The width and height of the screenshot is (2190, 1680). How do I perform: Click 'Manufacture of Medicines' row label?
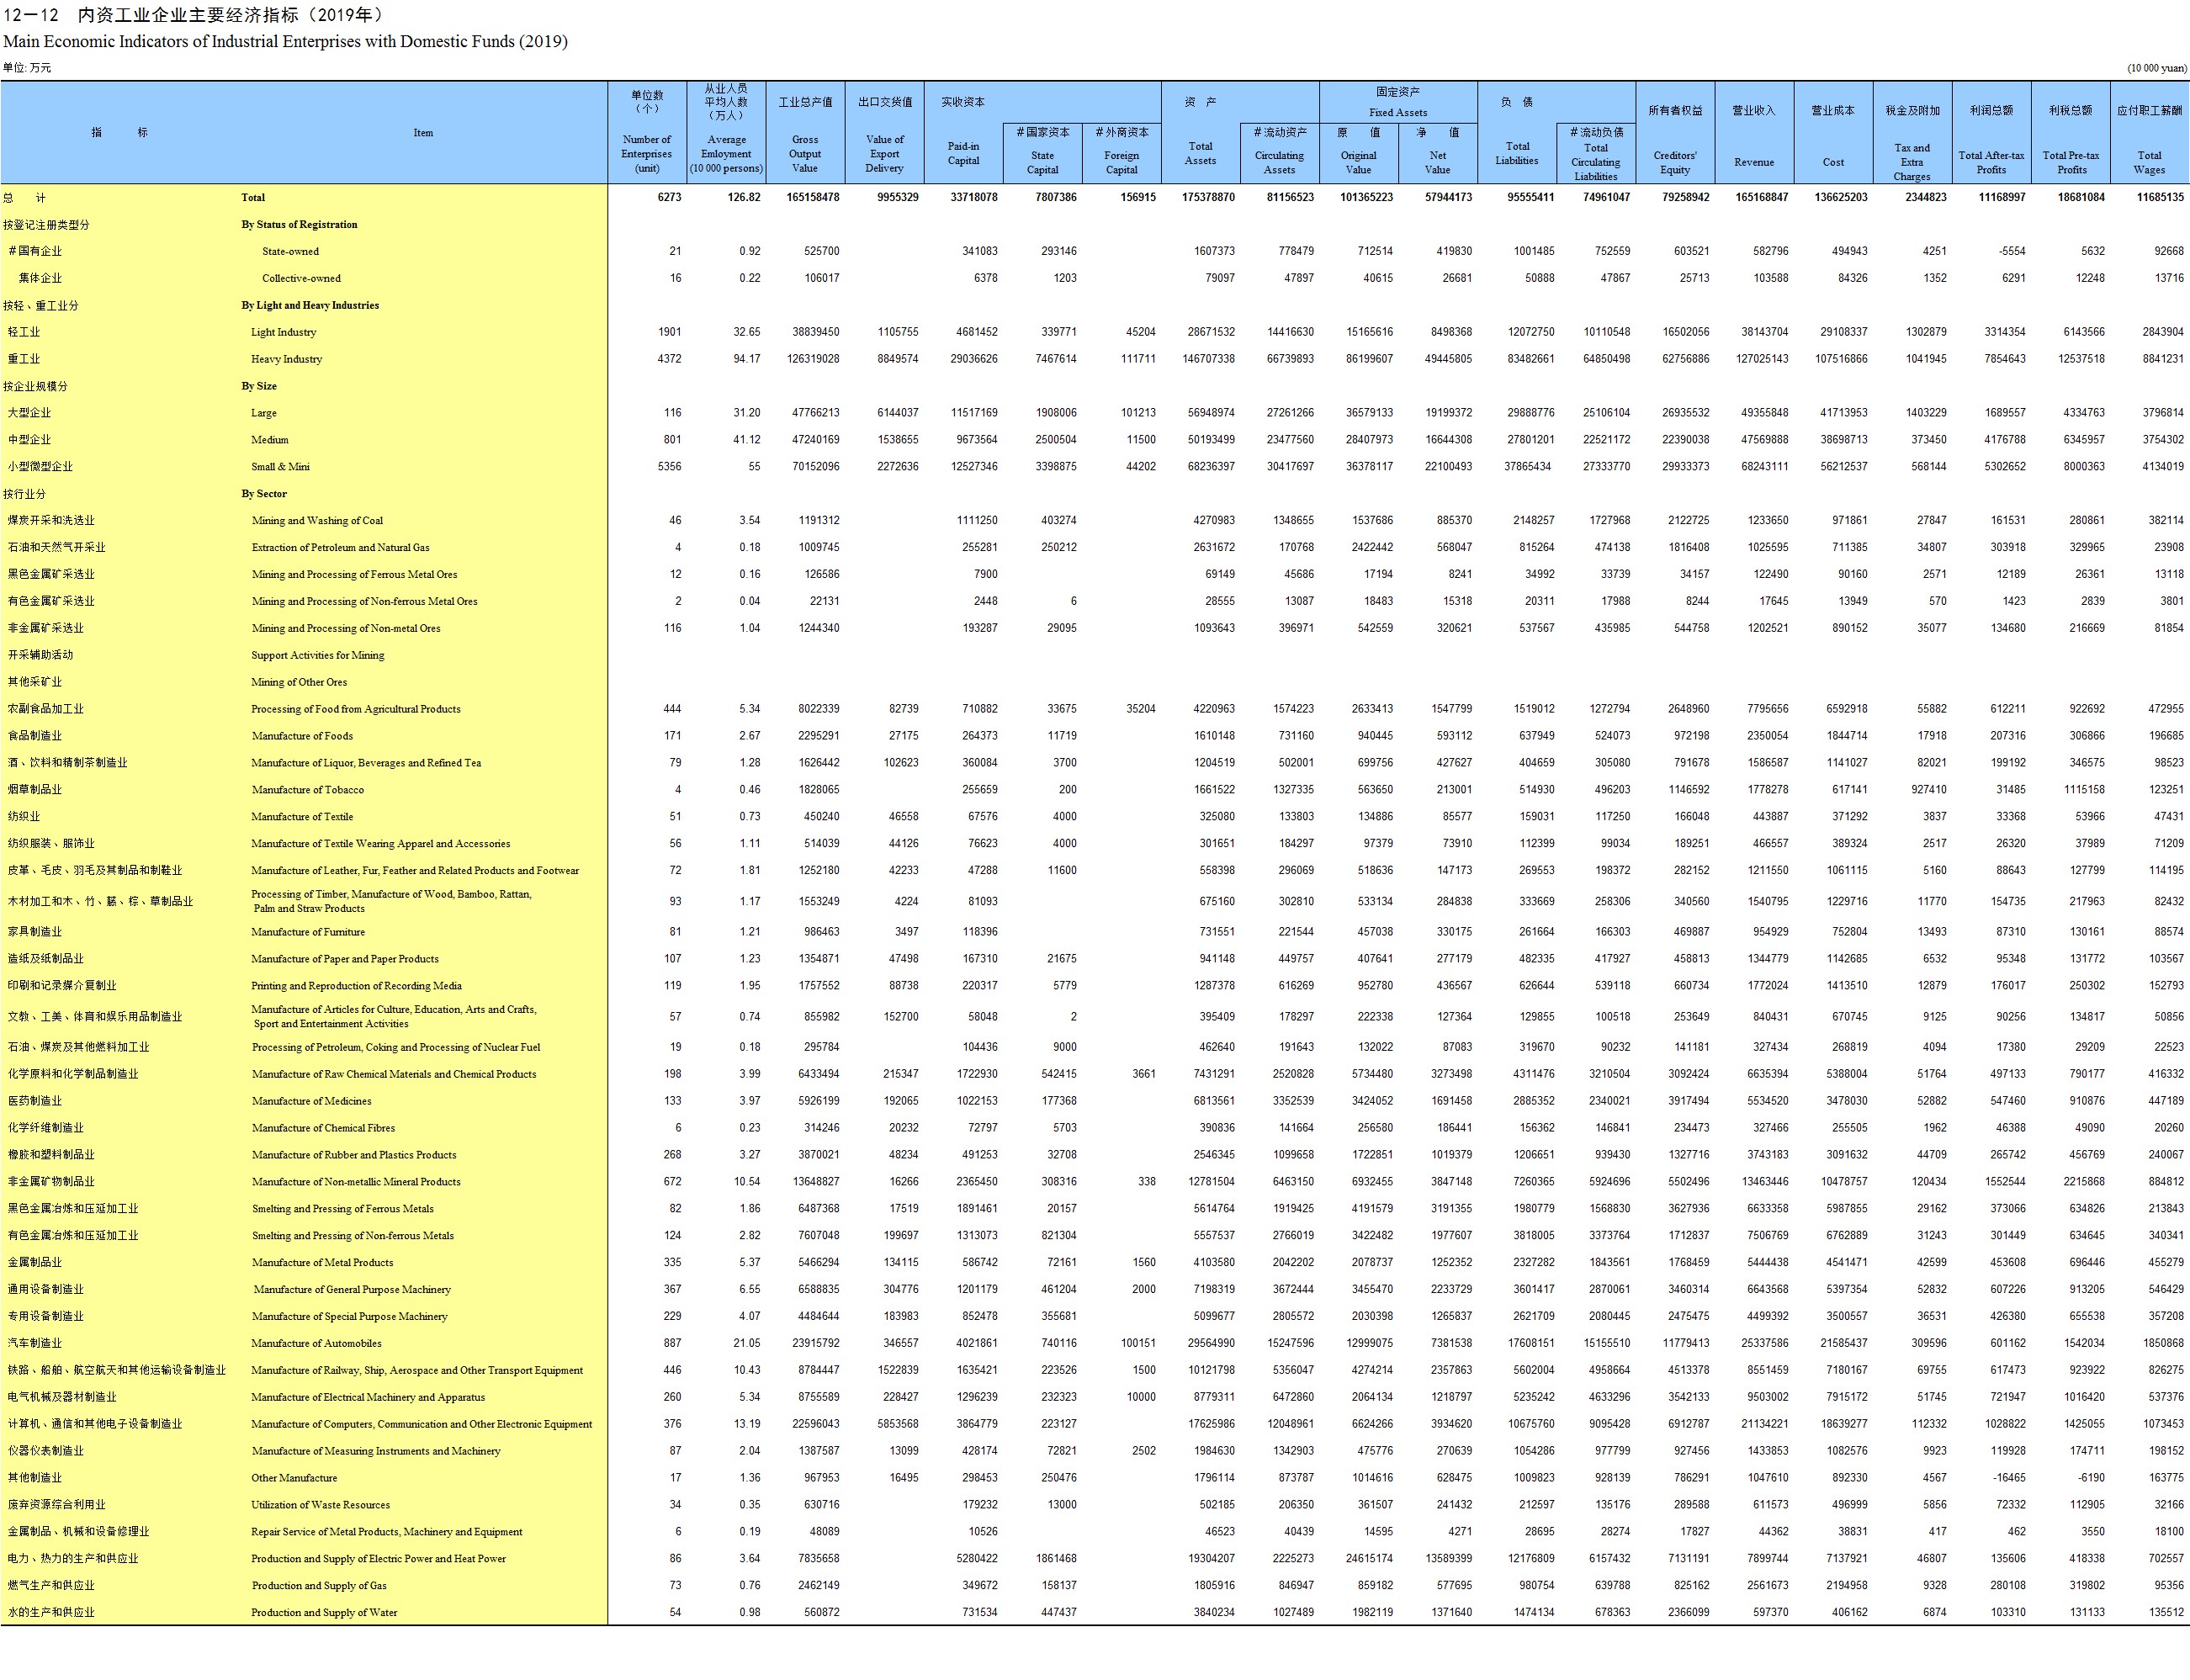point(311,1101)
